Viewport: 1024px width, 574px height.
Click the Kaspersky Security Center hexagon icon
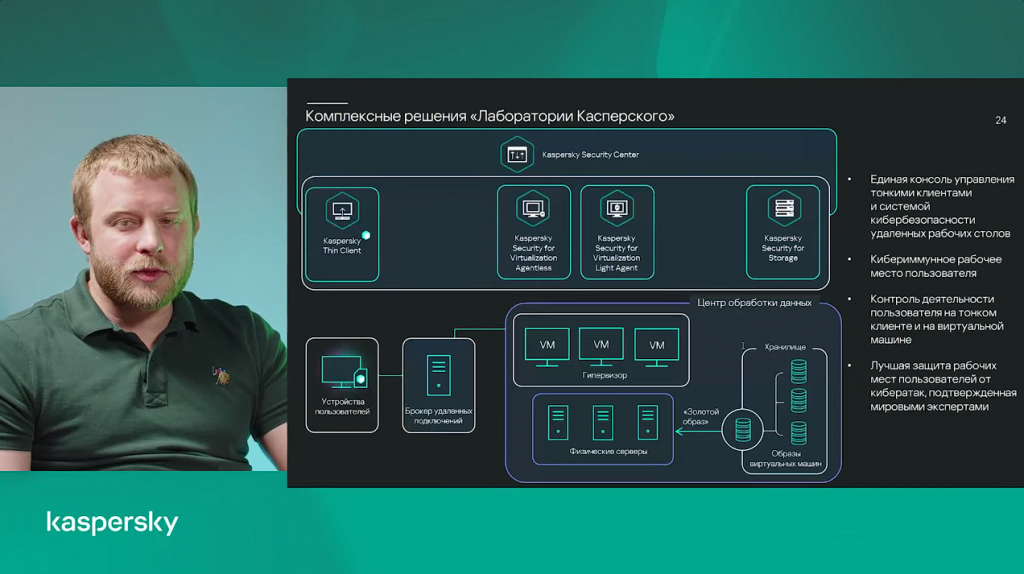517,155
